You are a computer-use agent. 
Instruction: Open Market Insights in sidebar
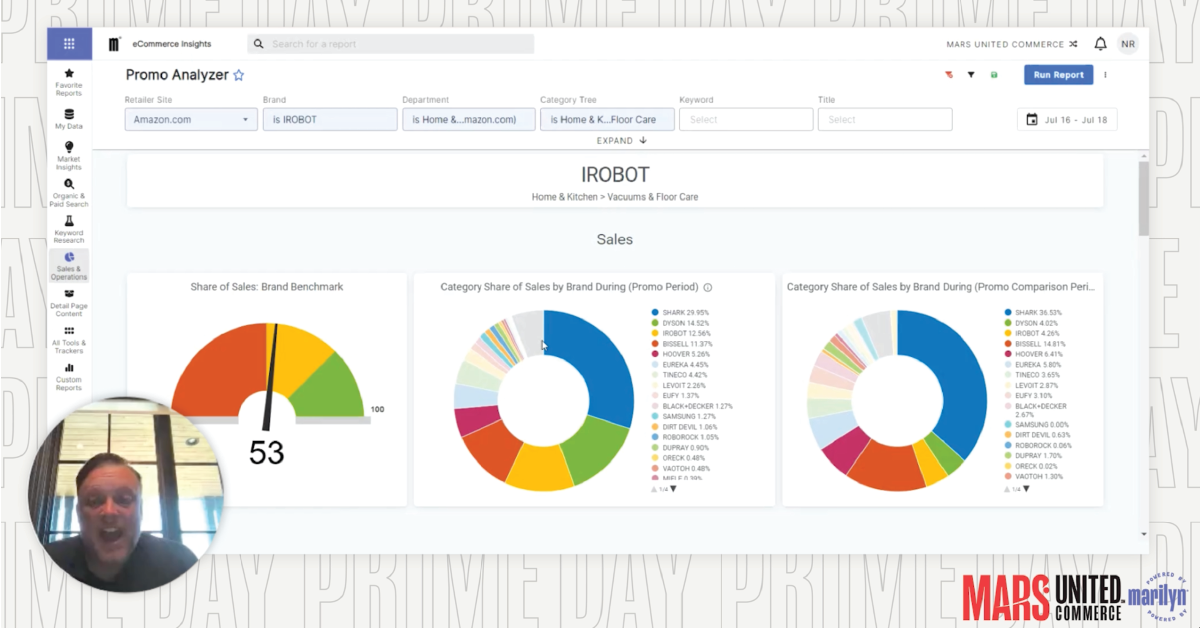coord(69,155)
